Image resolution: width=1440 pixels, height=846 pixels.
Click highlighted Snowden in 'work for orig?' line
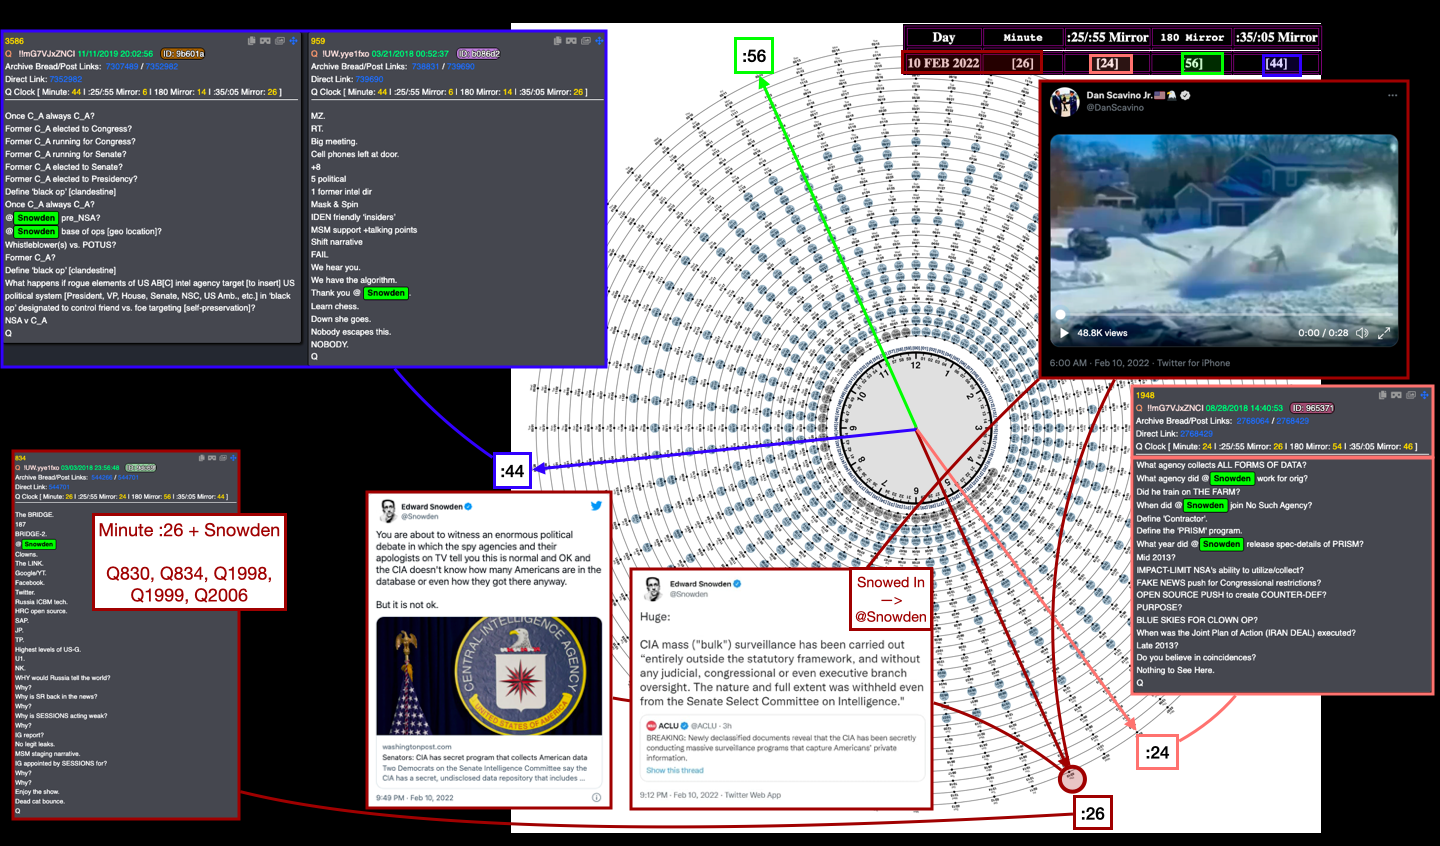(1232, 478)
